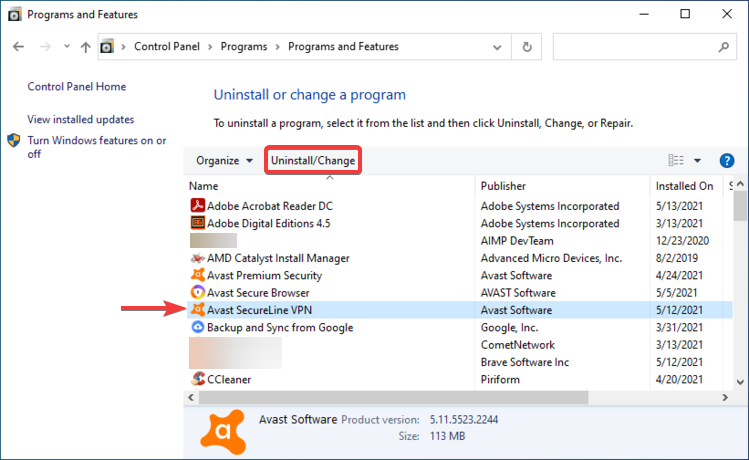This screenshot has width=749, height=460.
Task: Click the Avast Secure Browser icon
Action: point(197,293)
